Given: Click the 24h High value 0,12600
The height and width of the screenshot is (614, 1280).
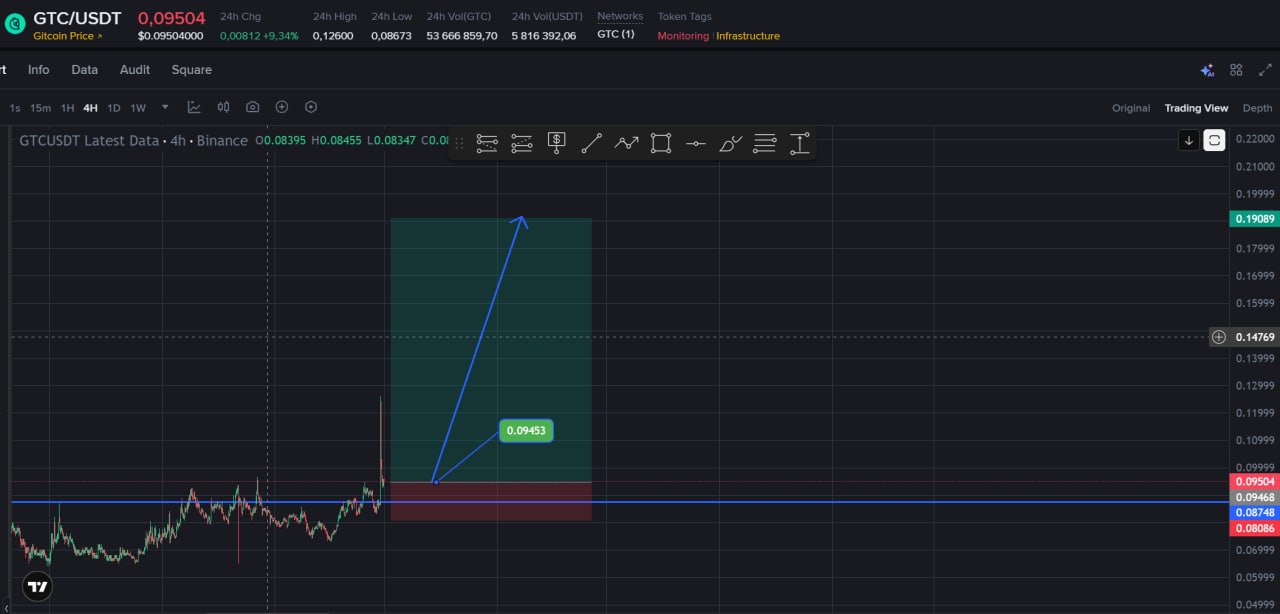Looking at the screenshot, I should [x=333, y=35].
